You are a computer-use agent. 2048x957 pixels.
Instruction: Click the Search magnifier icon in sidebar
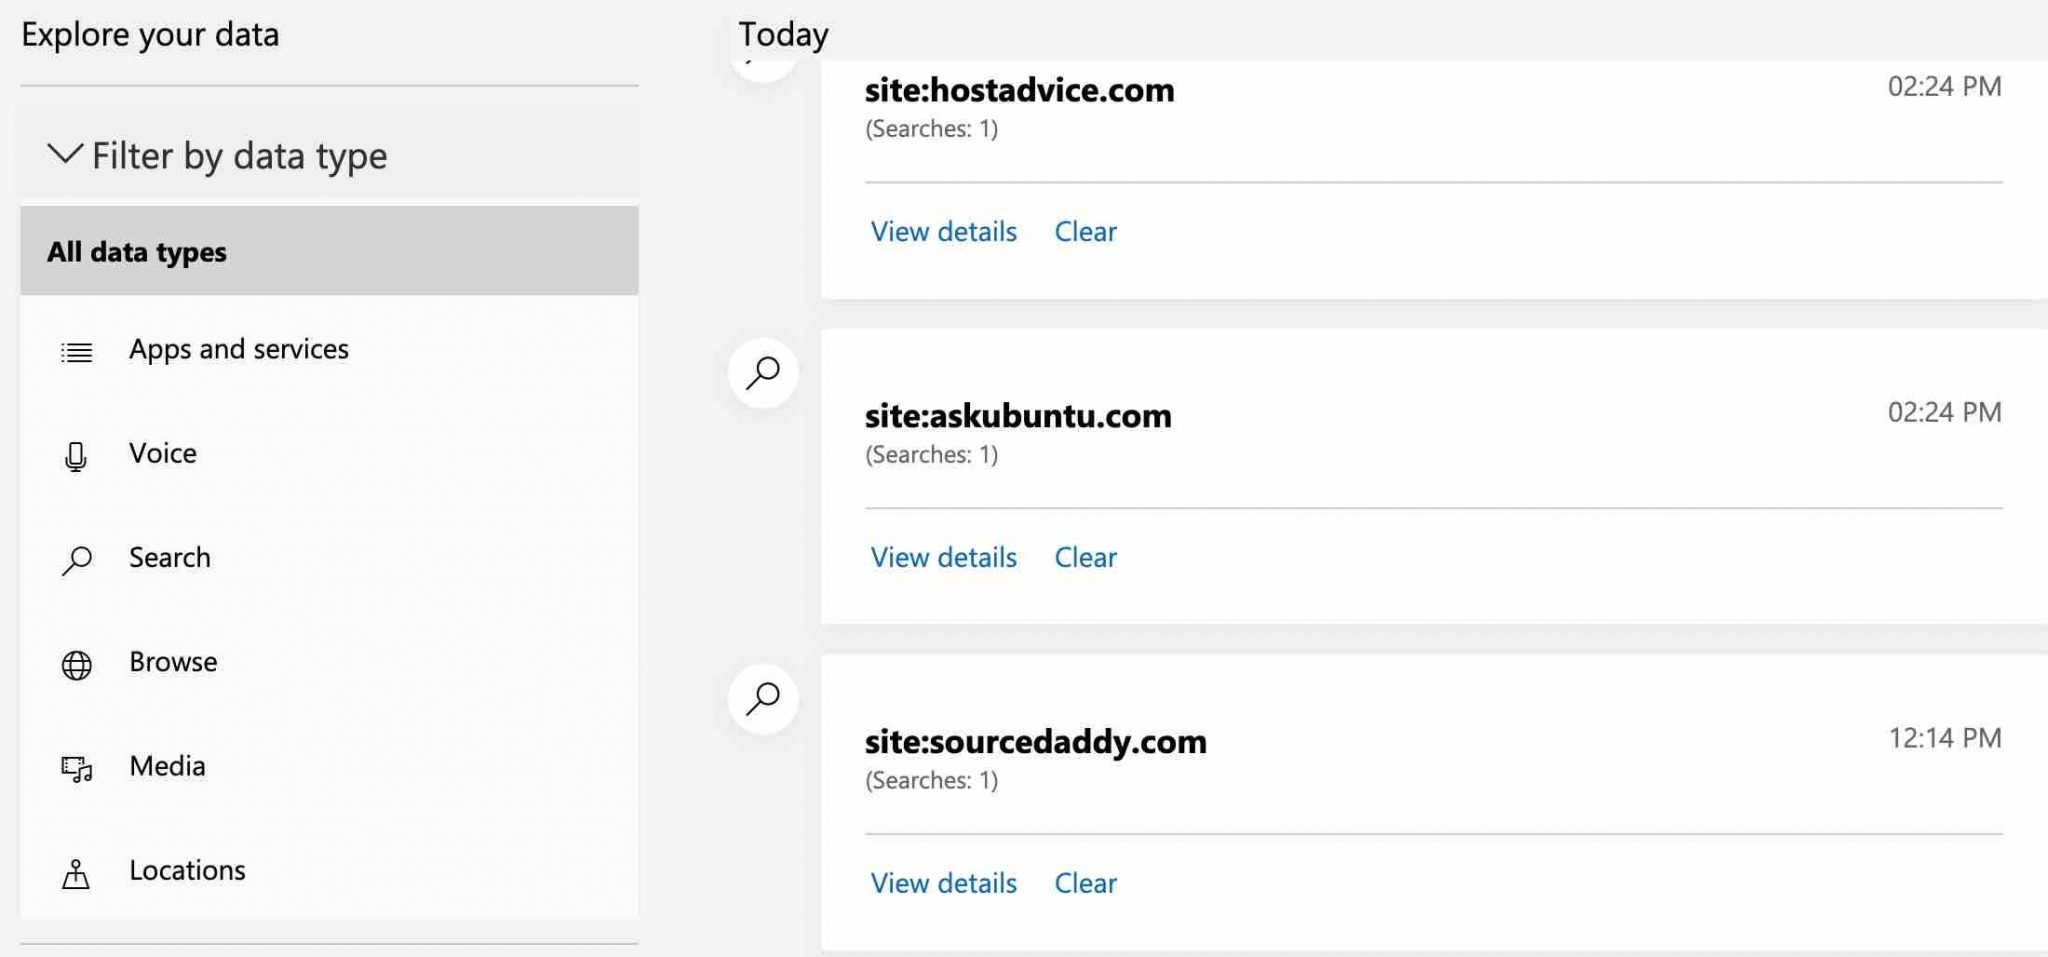(77, 560)
